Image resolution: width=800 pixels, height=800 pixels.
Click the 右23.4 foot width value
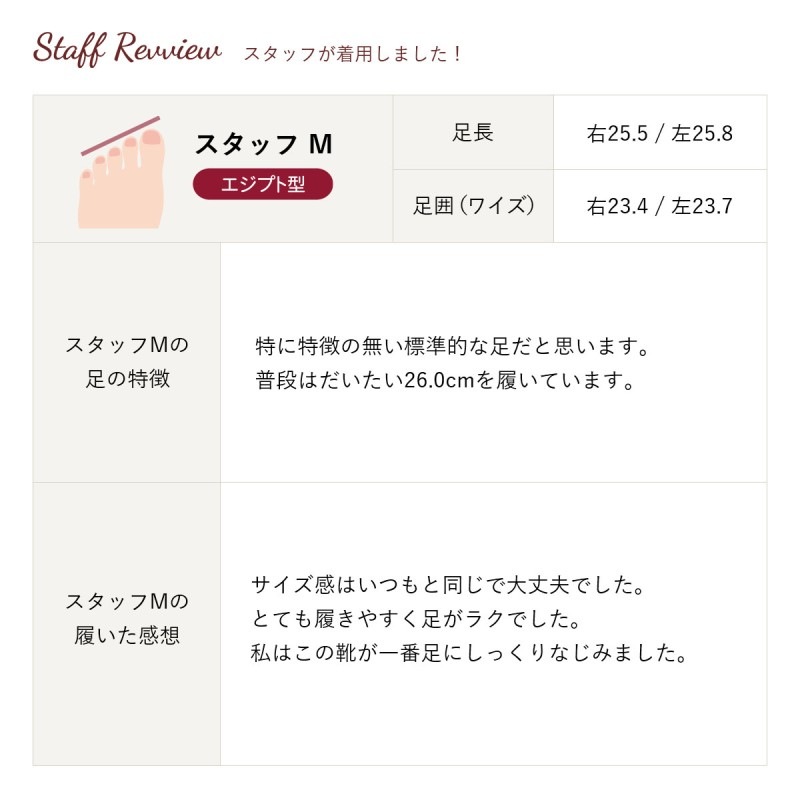[x=618, y=207]
